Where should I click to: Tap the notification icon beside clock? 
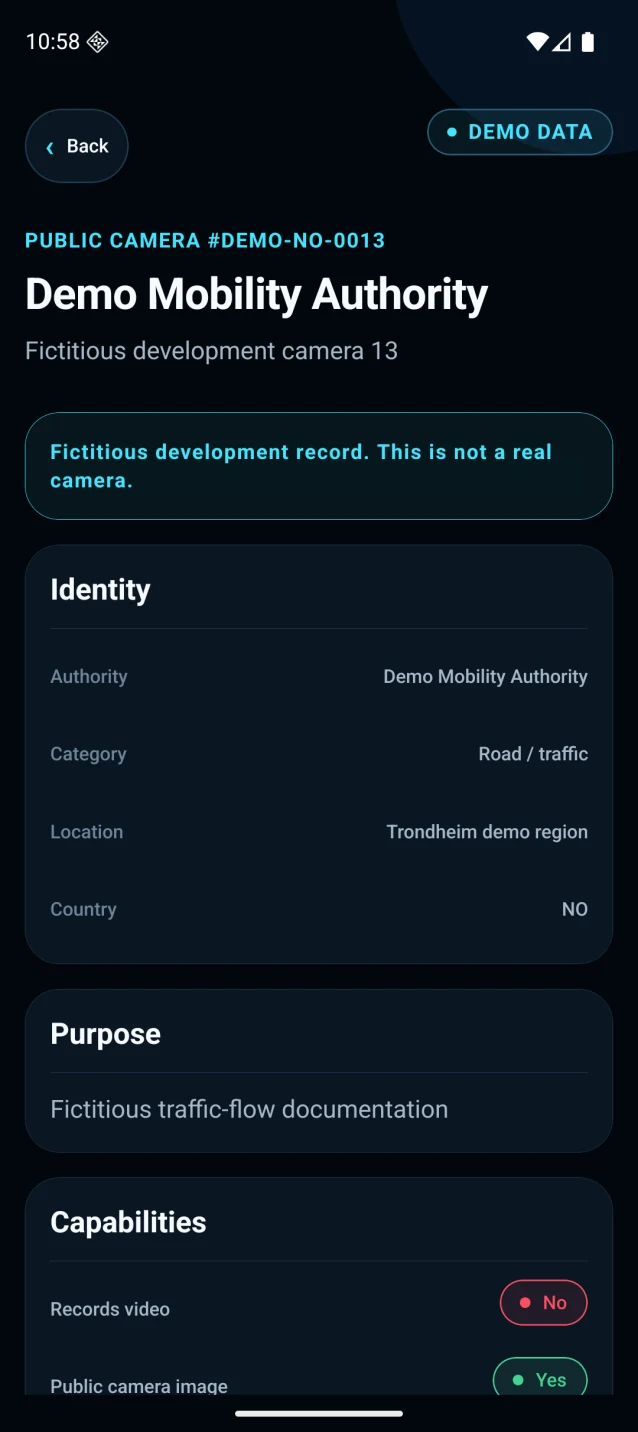[x=97, y=42]
